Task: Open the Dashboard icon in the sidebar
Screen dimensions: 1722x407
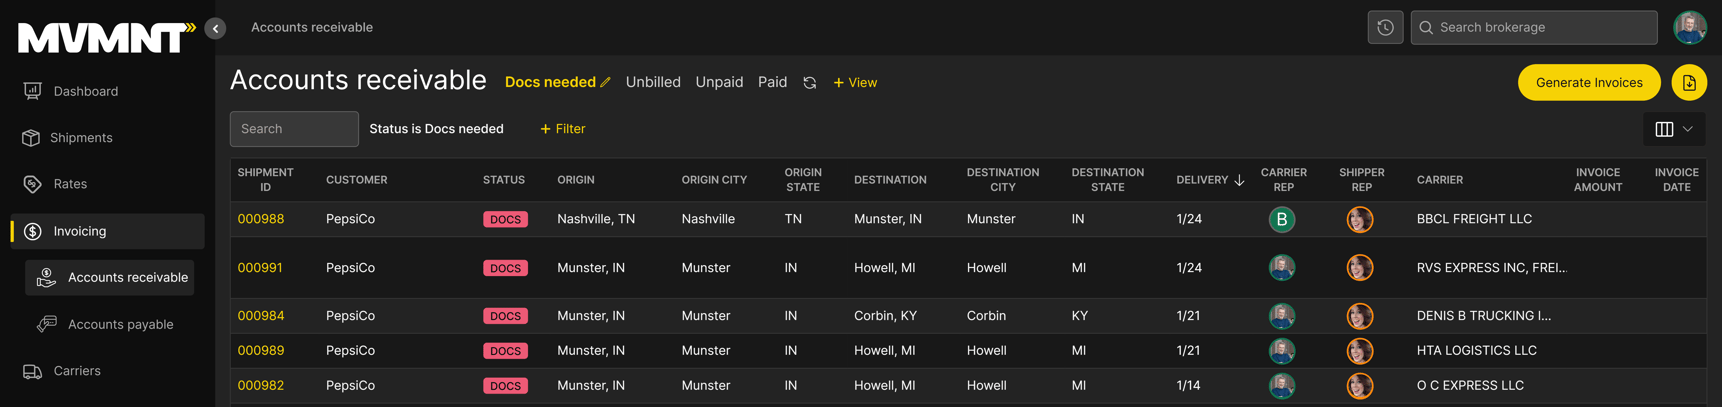Action: click(x=32, y=91)
